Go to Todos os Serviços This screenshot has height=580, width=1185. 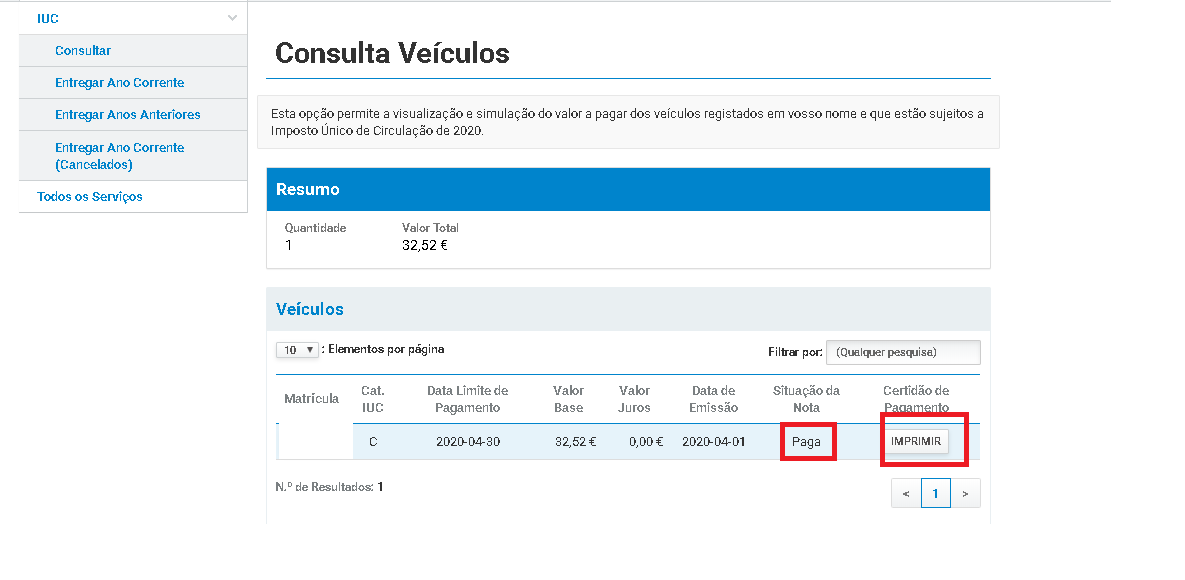(90, 197)
